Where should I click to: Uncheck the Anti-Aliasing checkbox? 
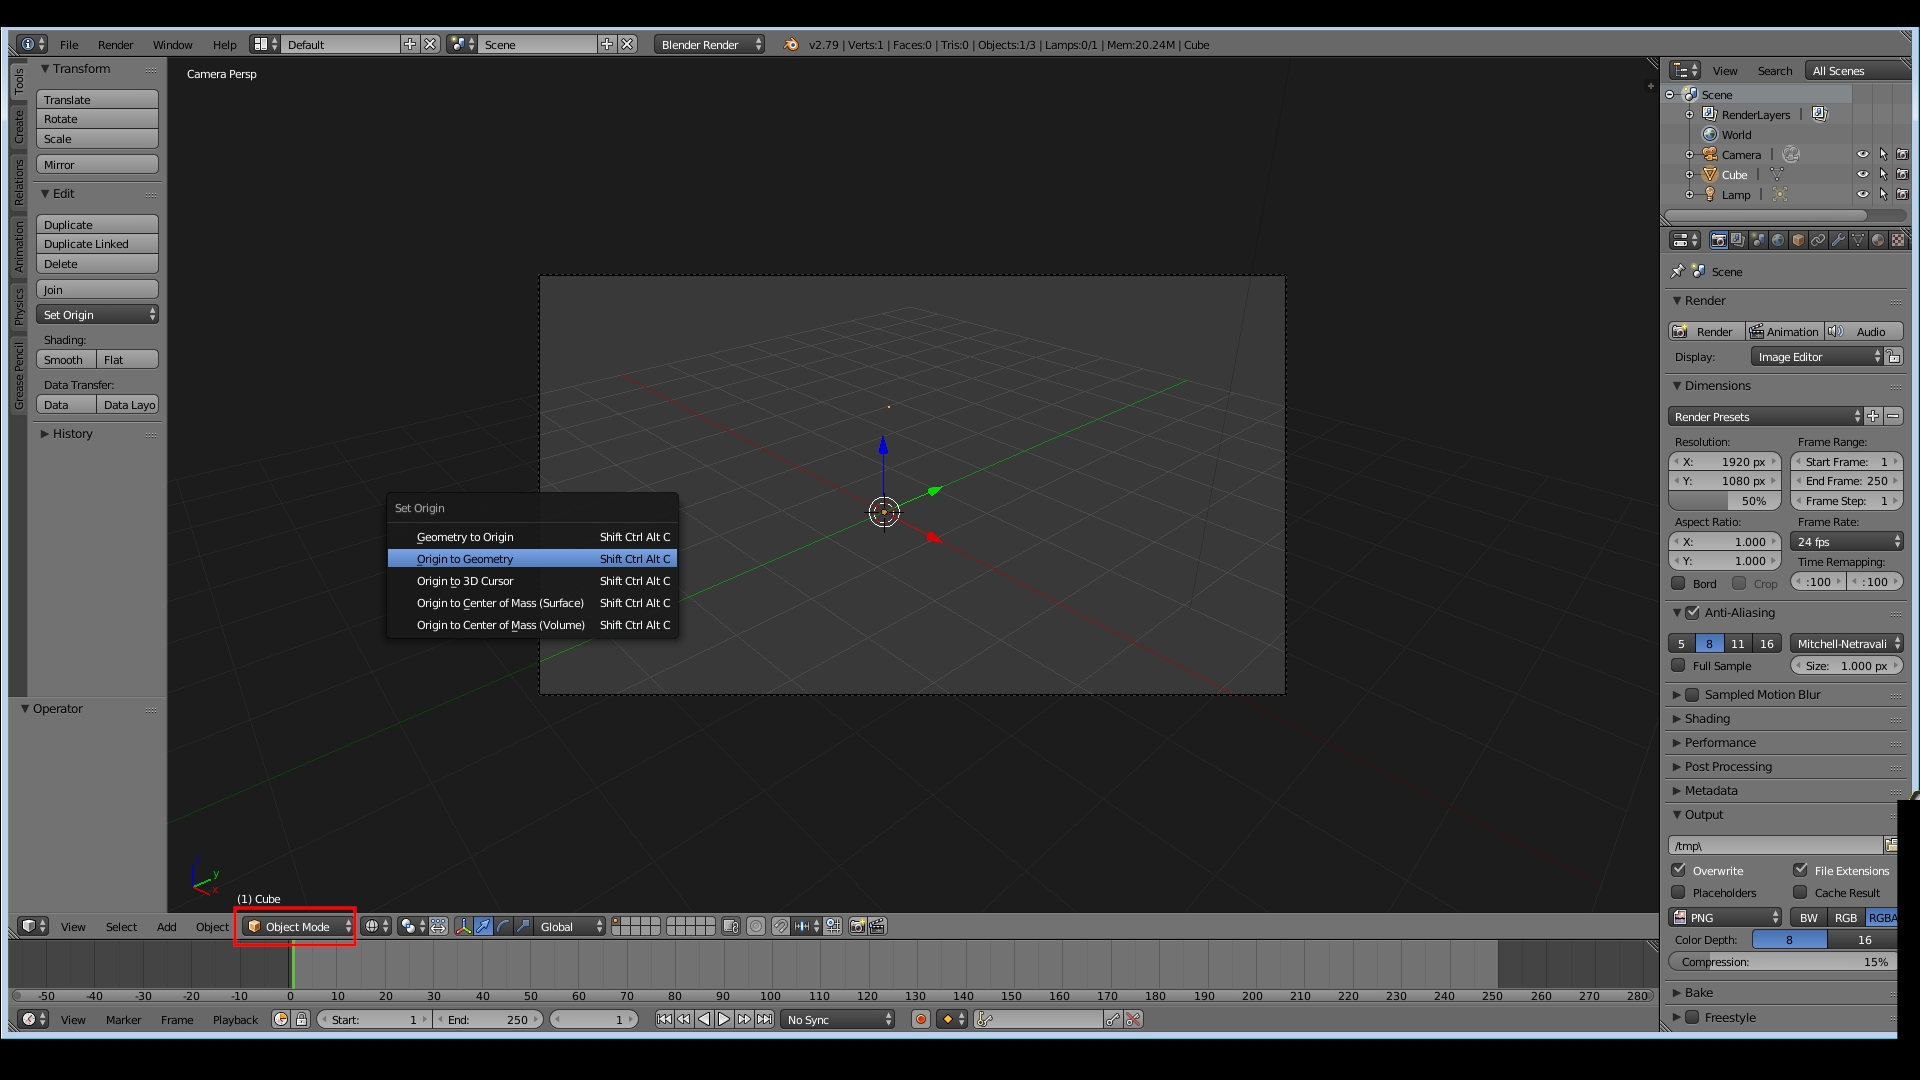coord(1692,612)
